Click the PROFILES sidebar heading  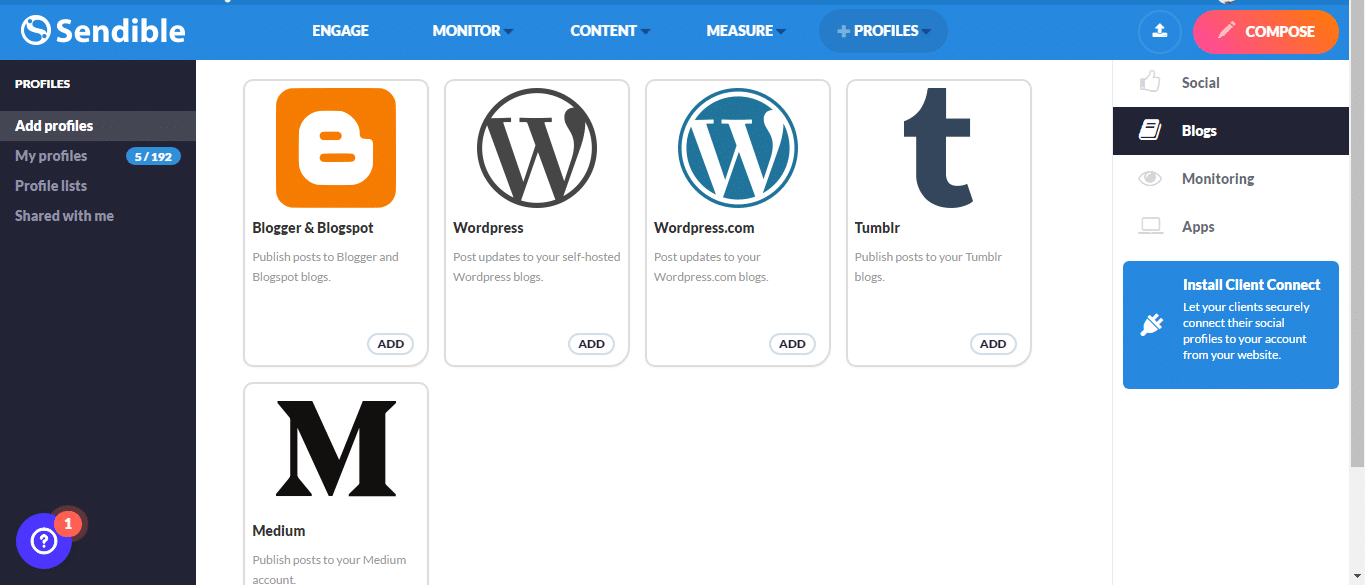click(x=43, y=85)
